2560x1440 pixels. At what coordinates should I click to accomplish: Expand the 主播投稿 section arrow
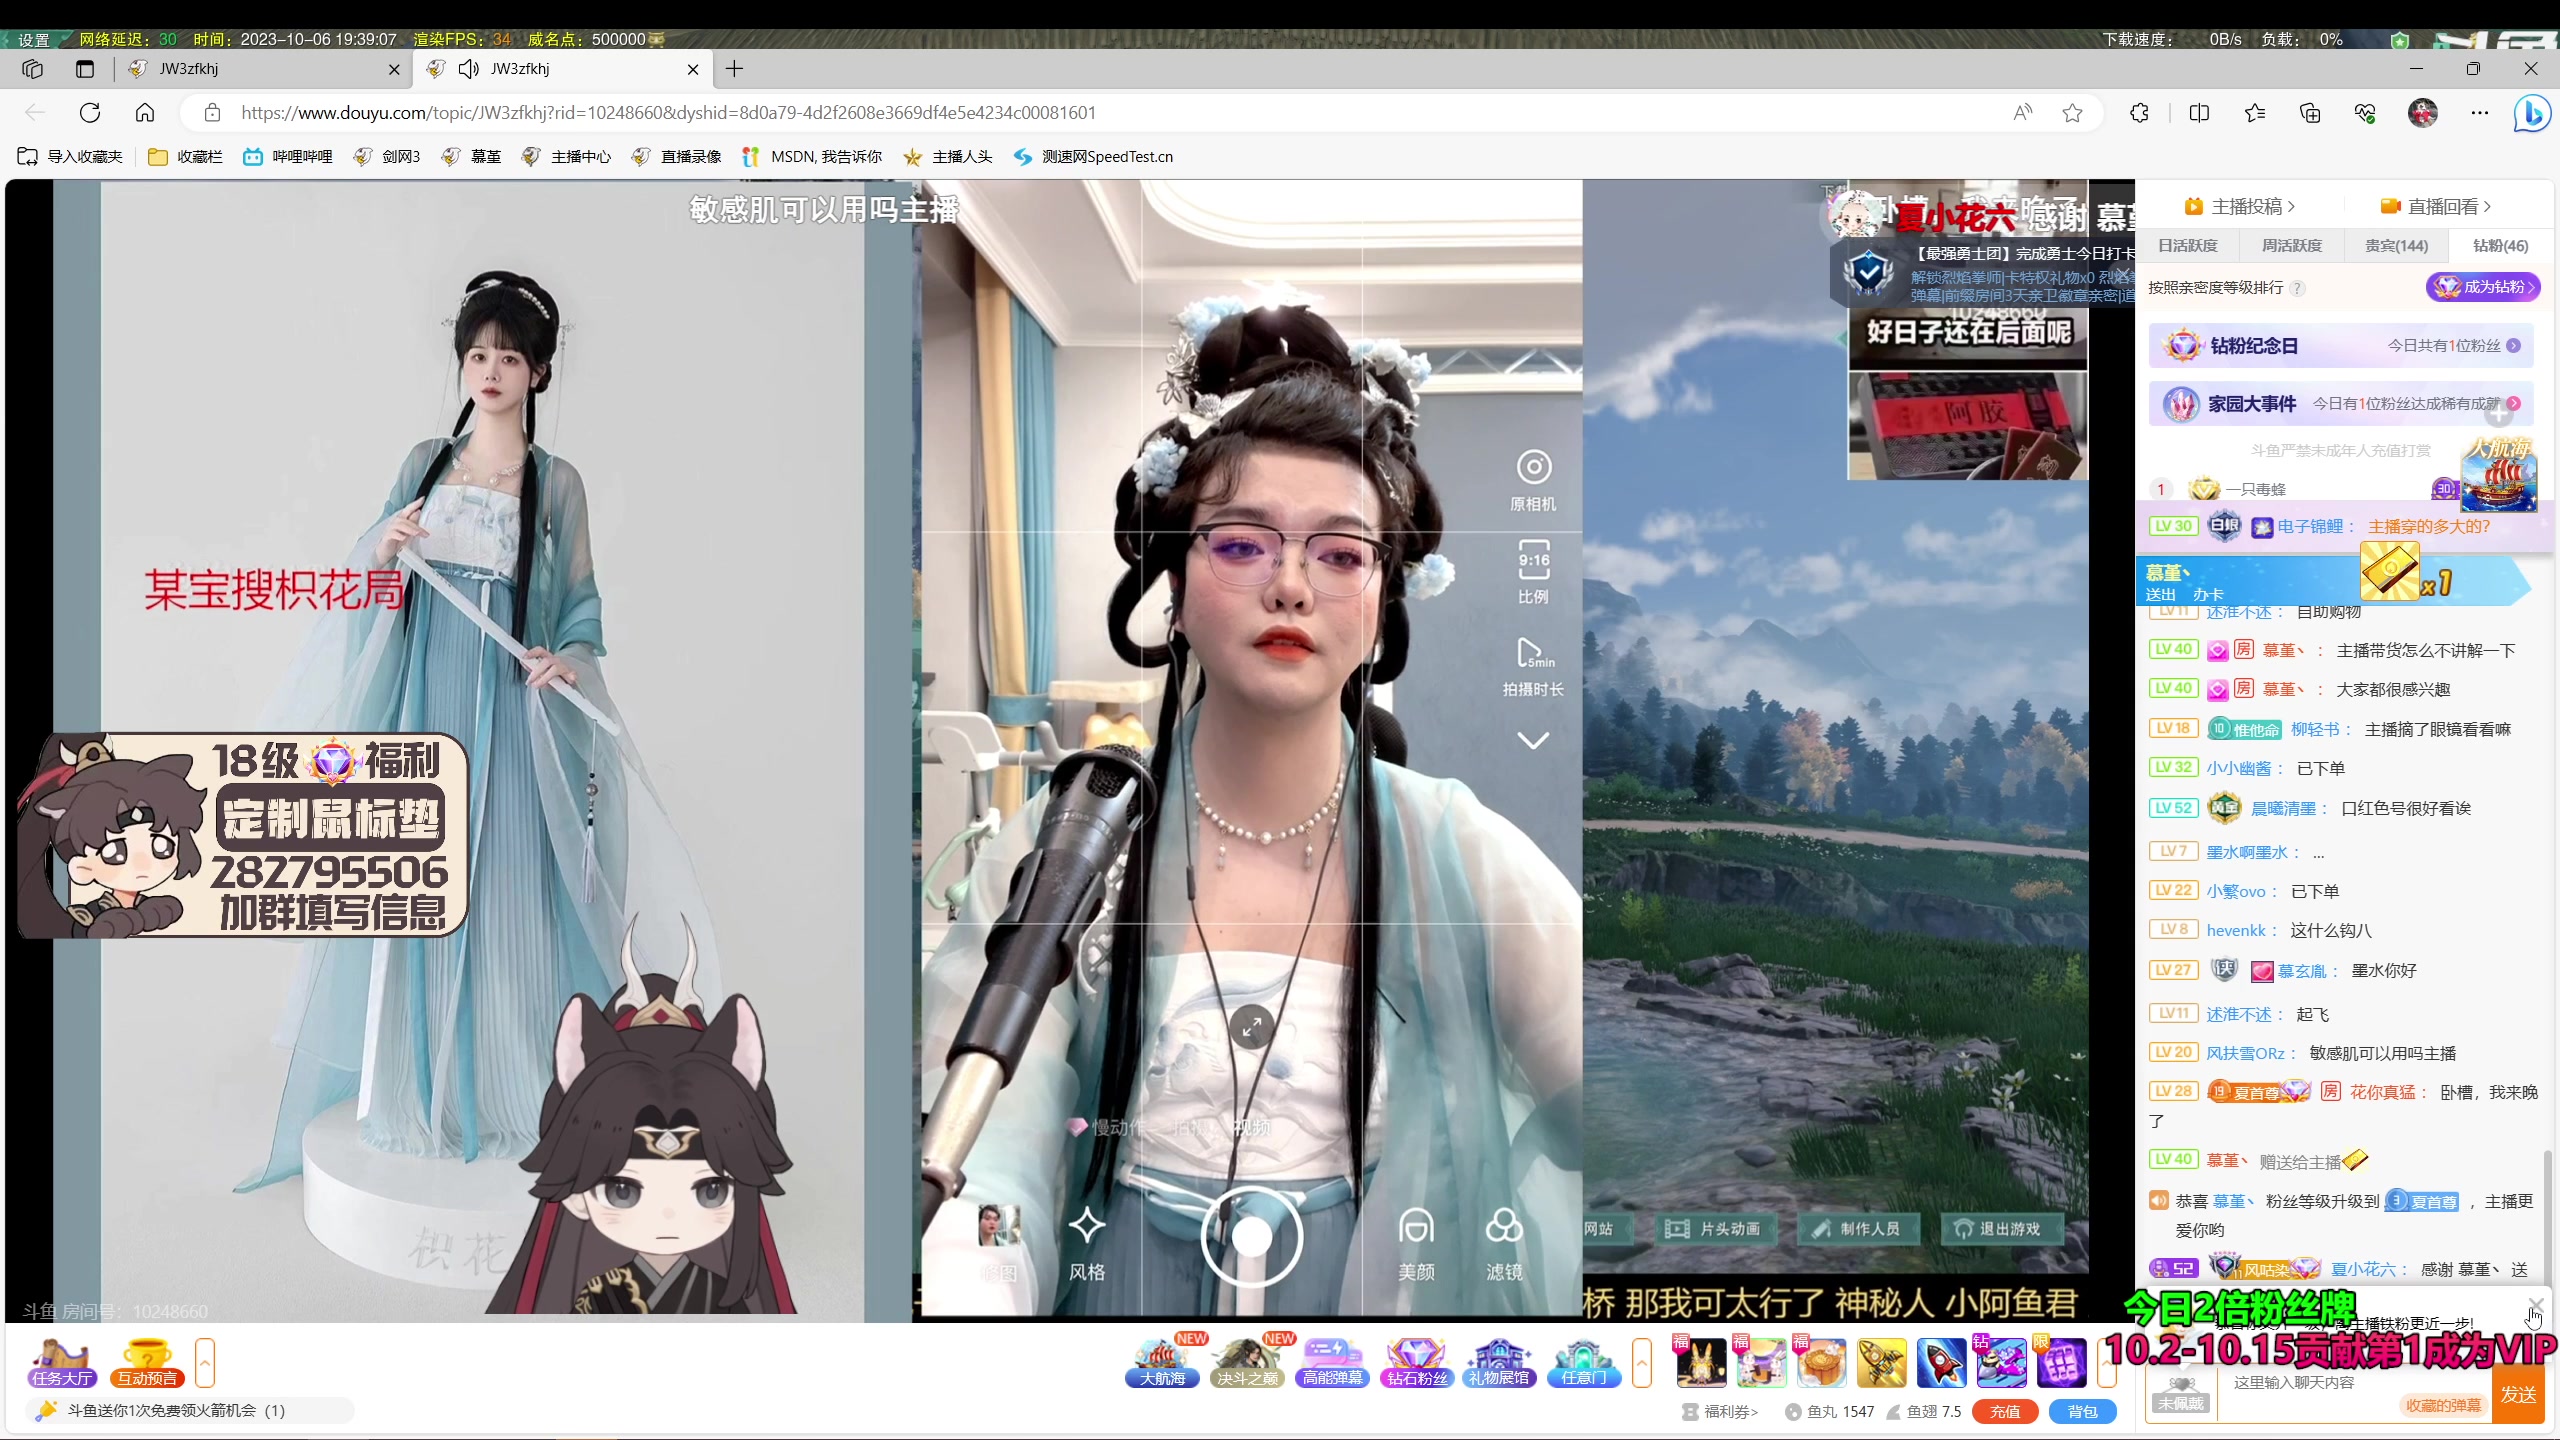(x=2291, y=207)
